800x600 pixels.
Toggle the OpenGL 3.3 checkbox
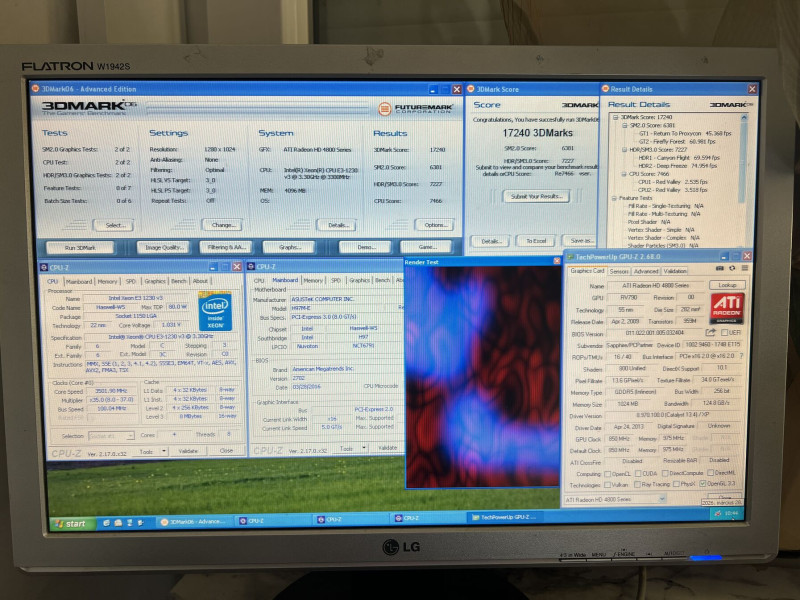tap(703, 484)
